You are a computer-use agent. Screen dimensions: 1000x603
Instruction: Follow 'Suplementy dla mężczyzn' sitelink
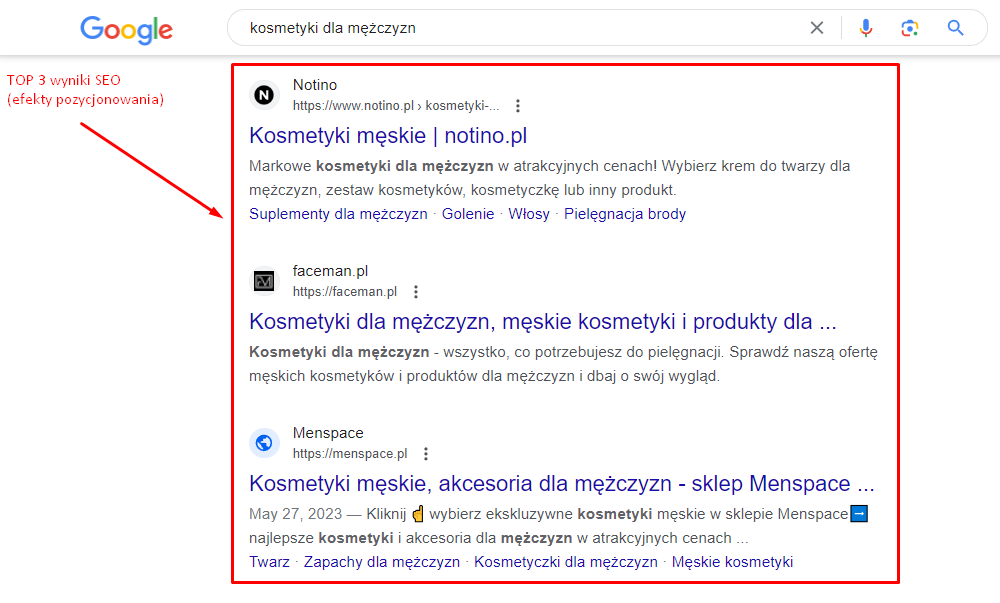(x=338, y=214)
